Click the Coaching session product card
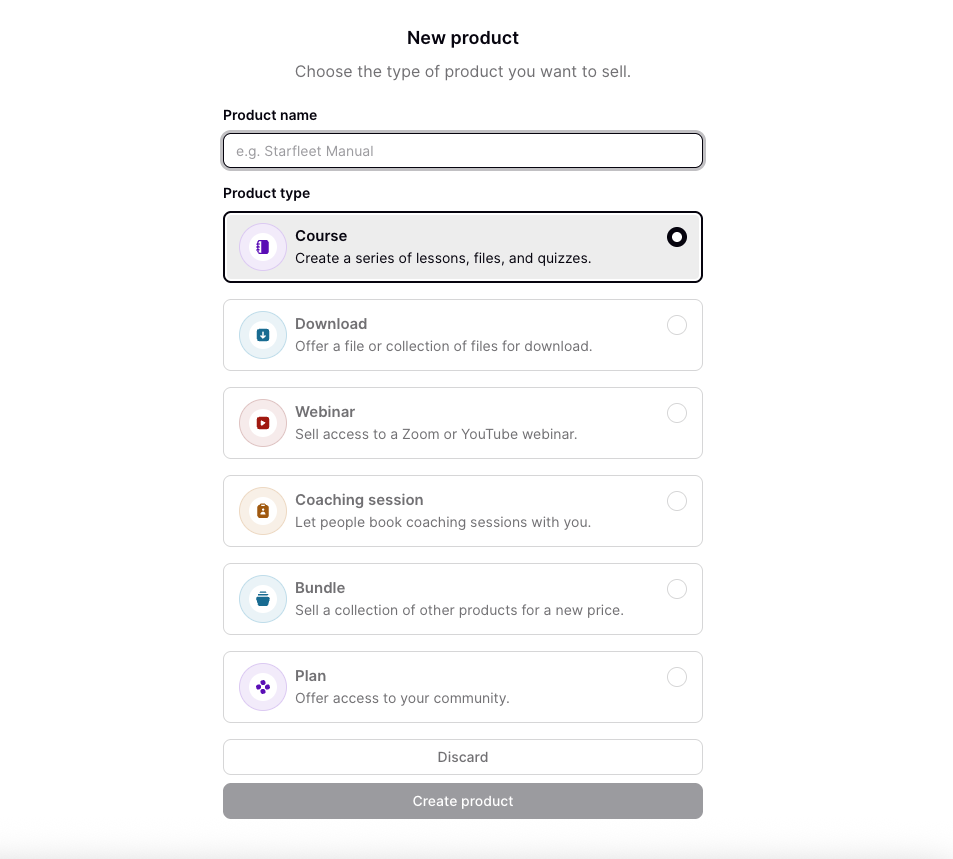Viewport: 953px width, 859px height. pos(462,510)
